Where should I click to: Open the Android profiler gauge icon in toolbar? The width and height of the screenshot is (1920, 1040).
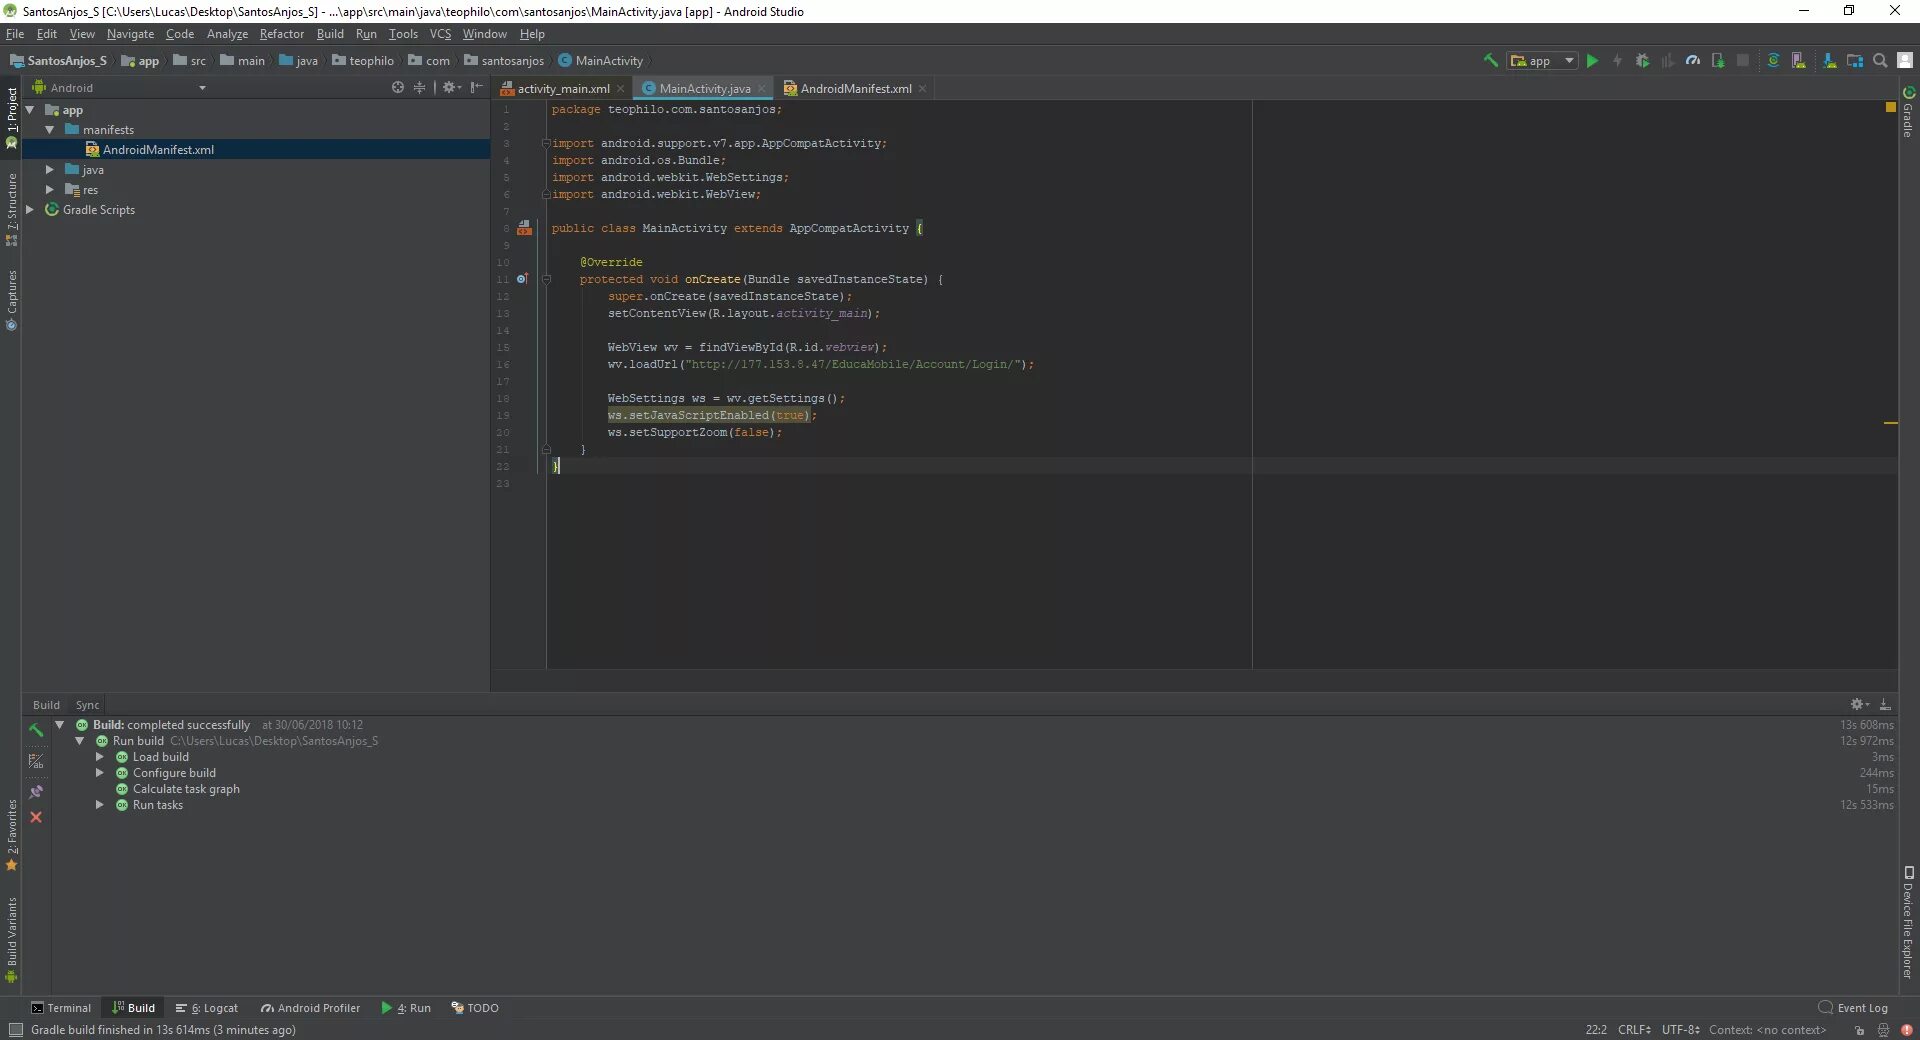click(1692, 61)
